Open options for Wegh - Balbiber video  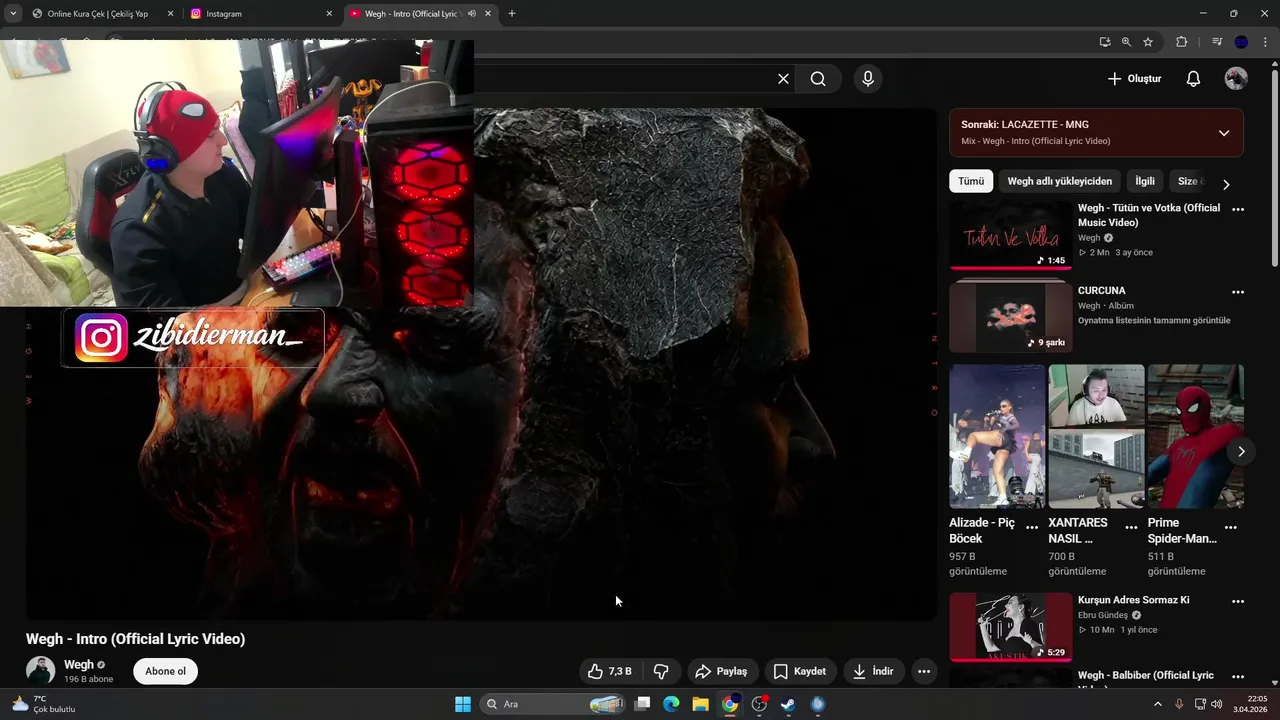1238,677
